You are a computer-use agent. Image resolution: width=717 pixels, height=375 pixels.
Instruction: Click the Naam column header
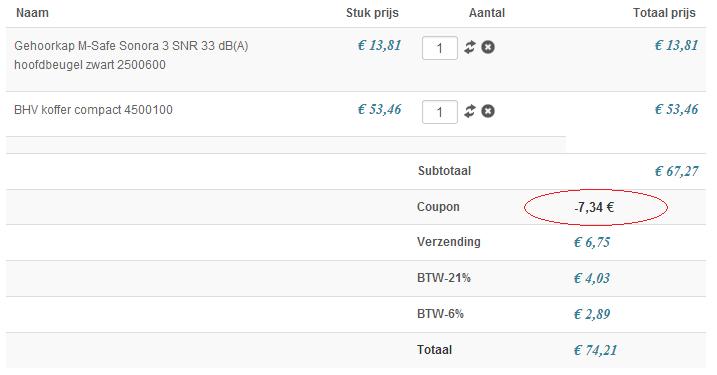[x=32, y=13]
